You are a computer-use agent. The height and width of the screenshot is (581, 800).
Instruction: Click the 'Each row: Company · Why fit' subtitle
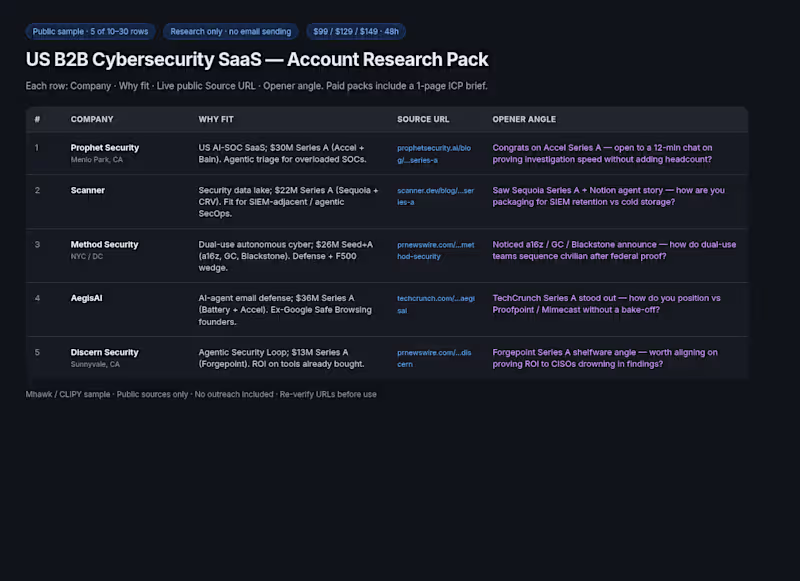[x=257, y=86]
